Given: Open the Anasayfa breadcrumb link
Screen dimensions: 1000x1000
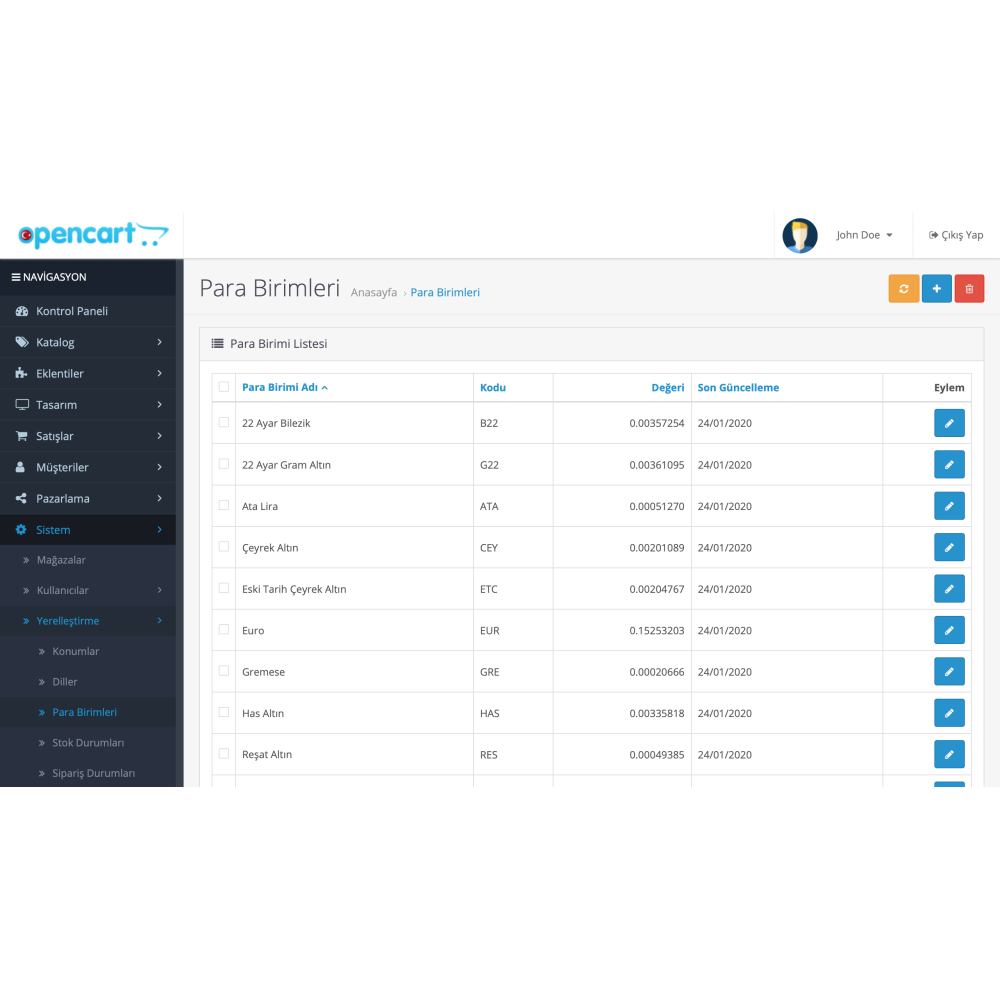Looking at the screenshot, I should (x=373, y=292).
